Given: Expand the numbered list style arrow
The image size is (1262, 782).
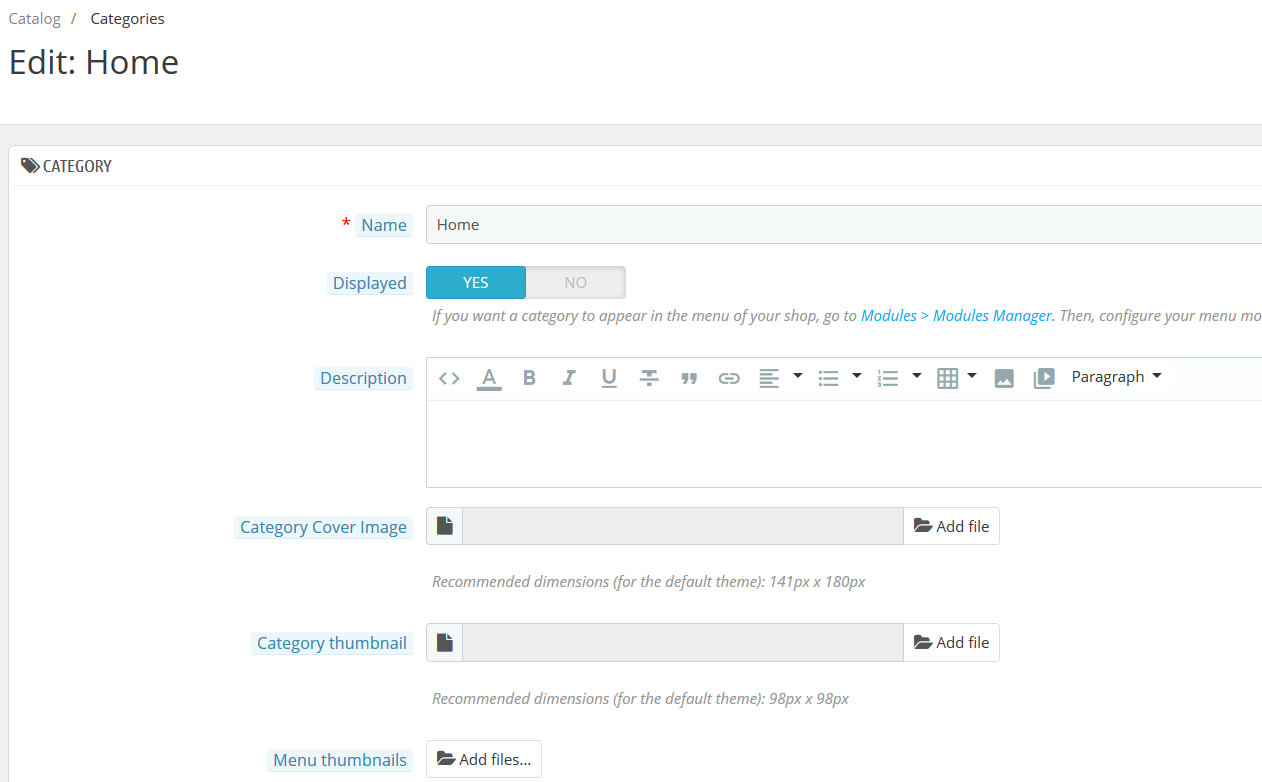Looking at the screenshot, I should coord(916,377).
